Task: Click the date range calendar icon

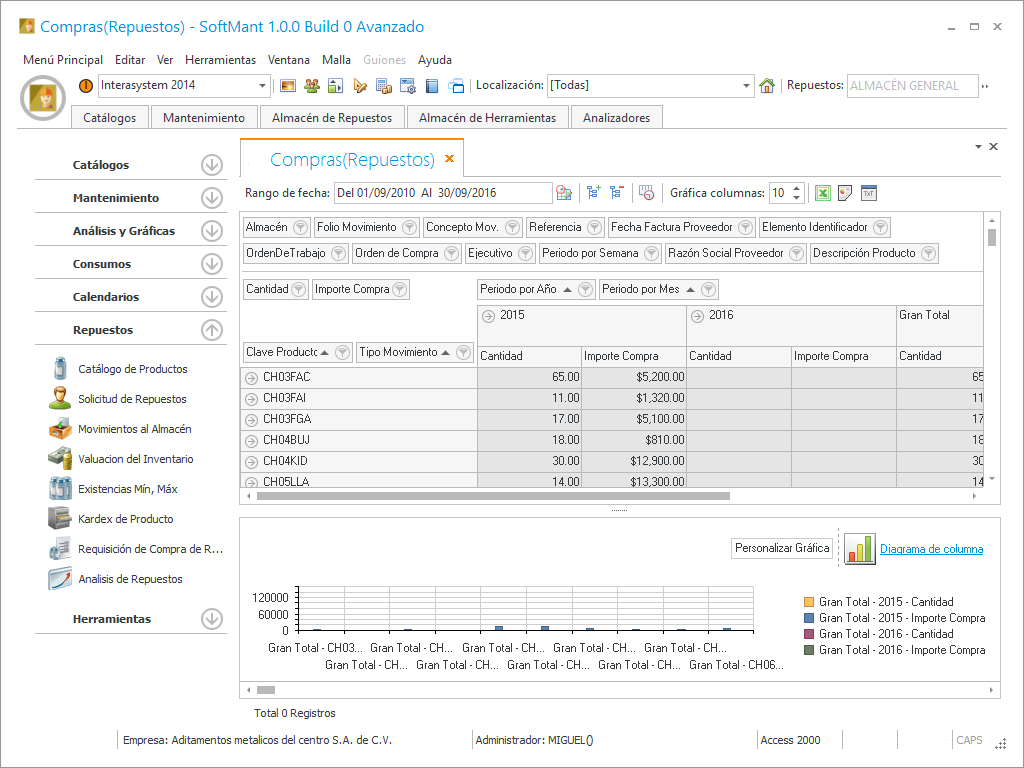Action: tap(564, 193)
